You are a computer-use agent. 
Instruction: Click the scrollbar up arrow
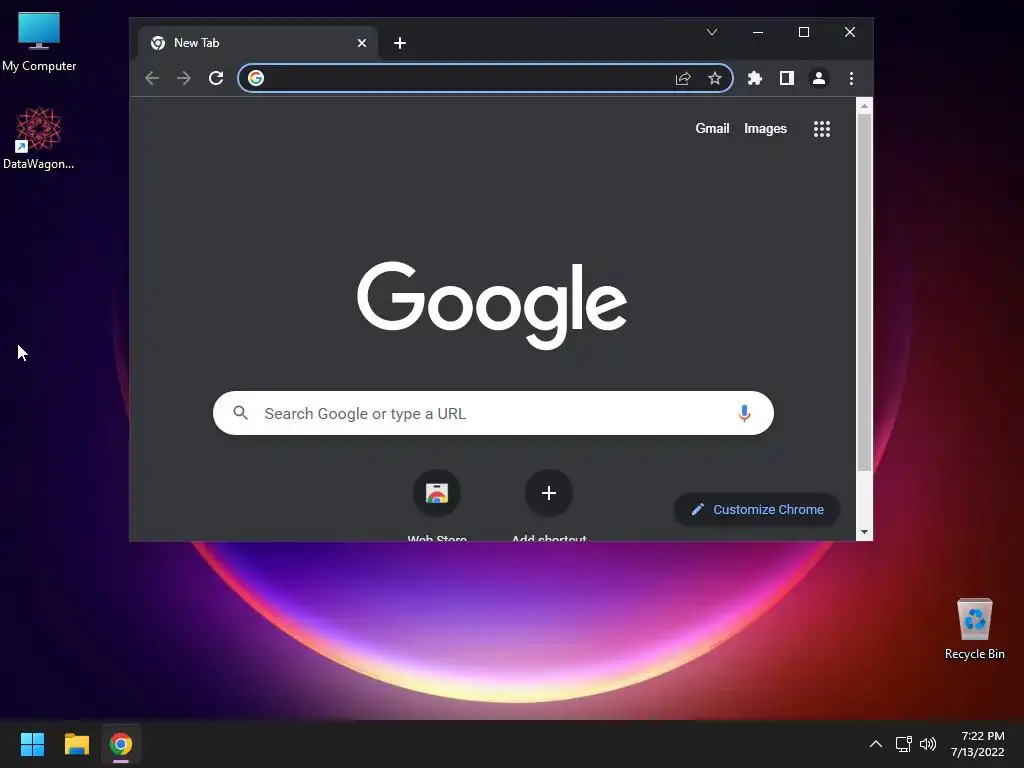click(x=864, y=106)
